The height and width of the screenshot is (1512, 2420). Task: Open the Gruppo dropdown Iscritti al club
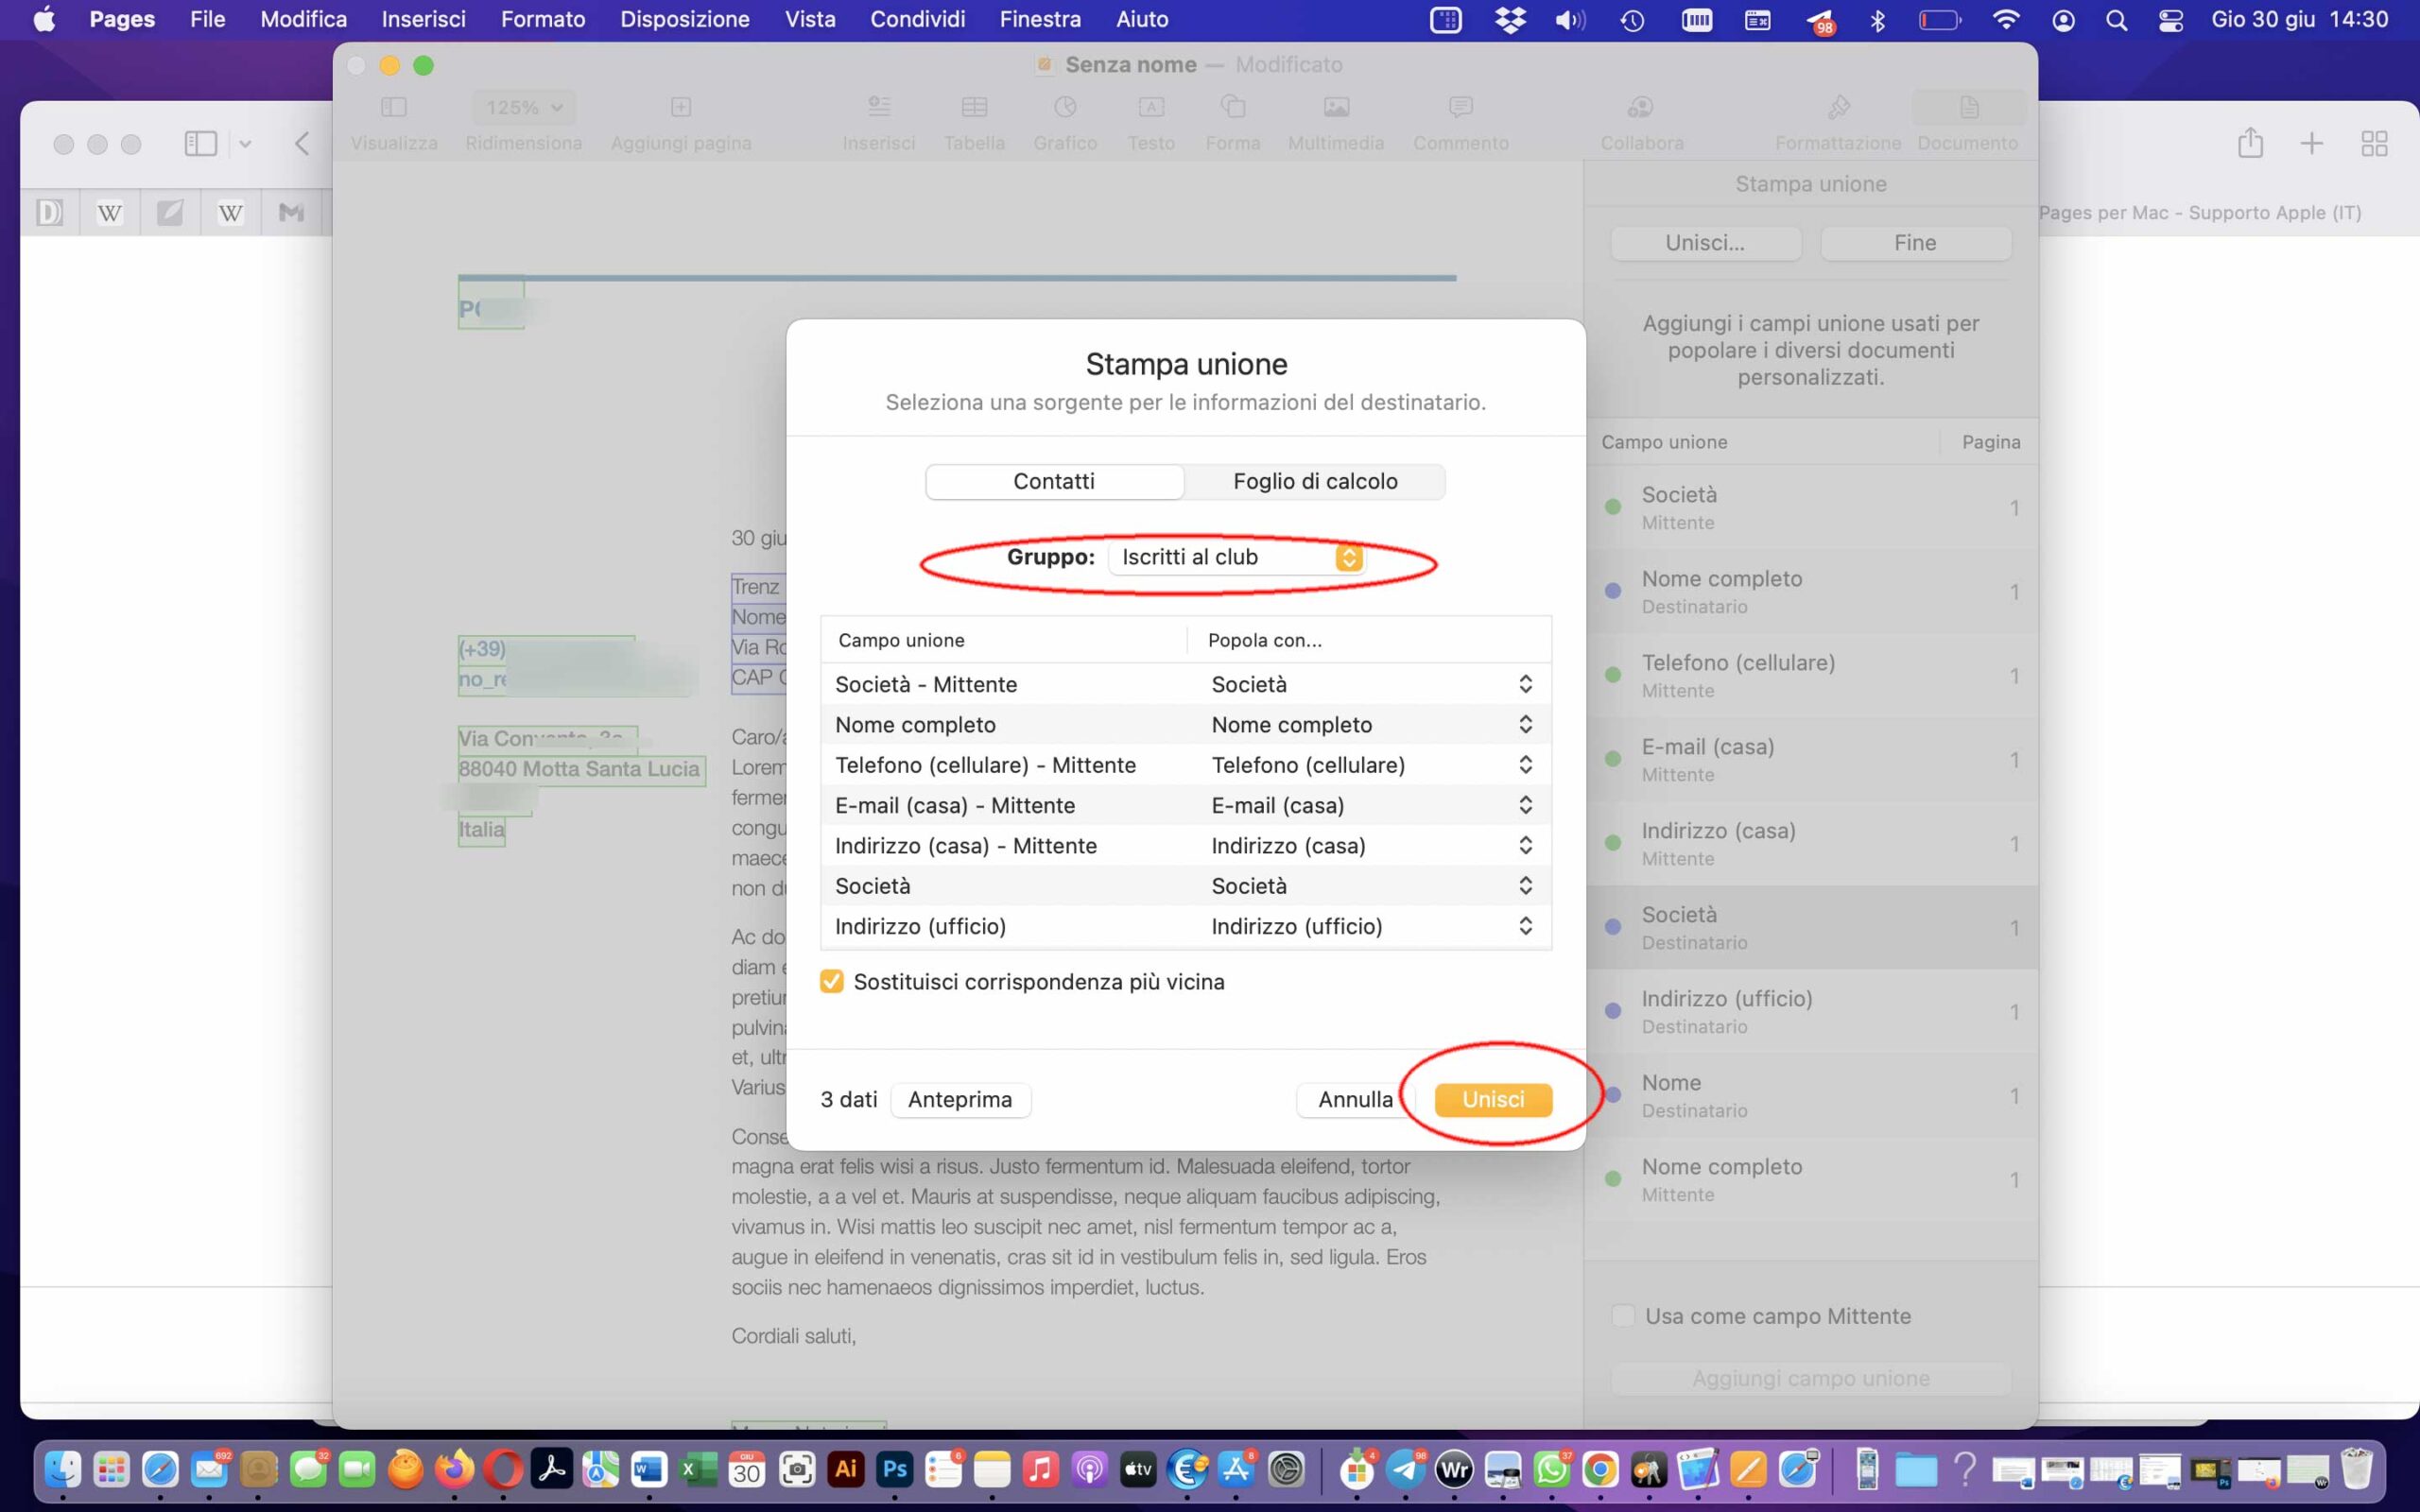[1236, 557]
